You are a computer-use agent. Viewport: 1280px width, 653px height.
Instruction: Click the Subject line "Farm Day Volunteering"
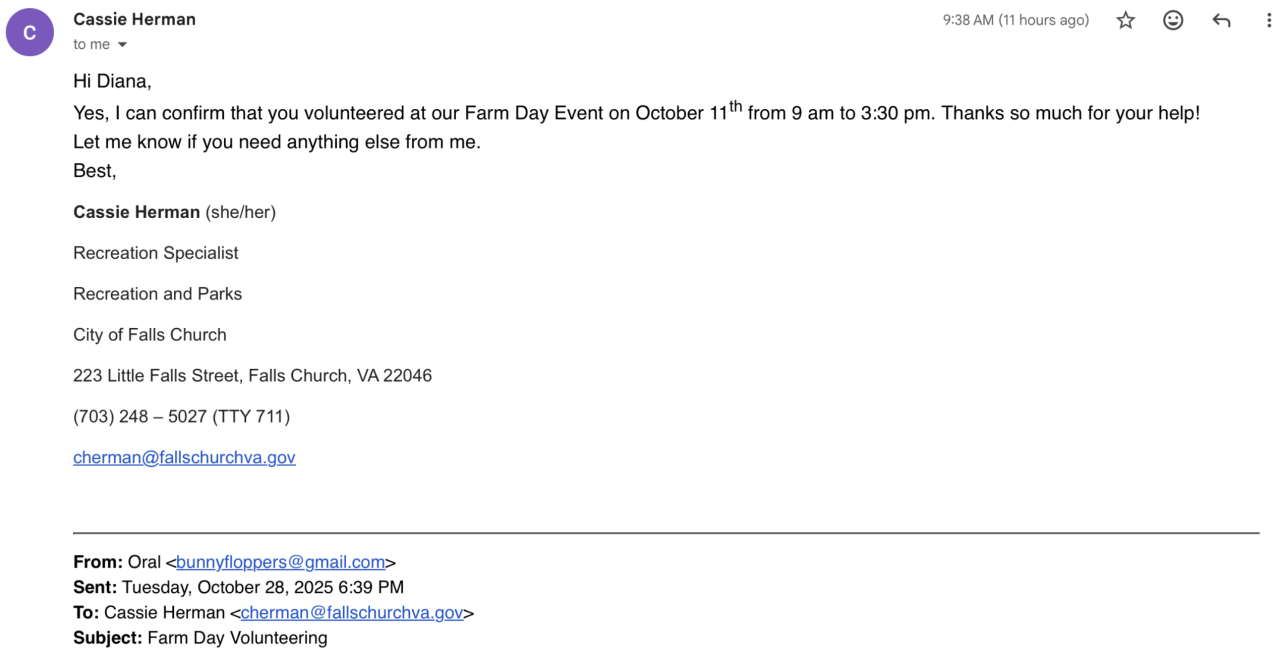point(236,638)
